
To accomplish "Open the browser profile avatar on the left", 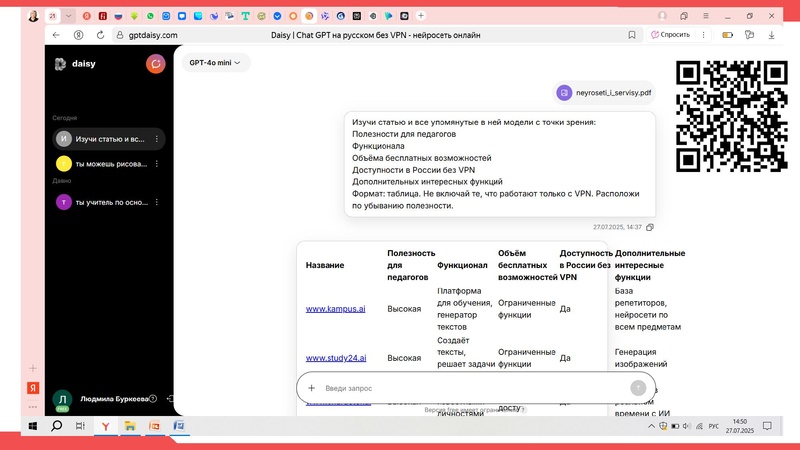I will click(x=33, y=16).
